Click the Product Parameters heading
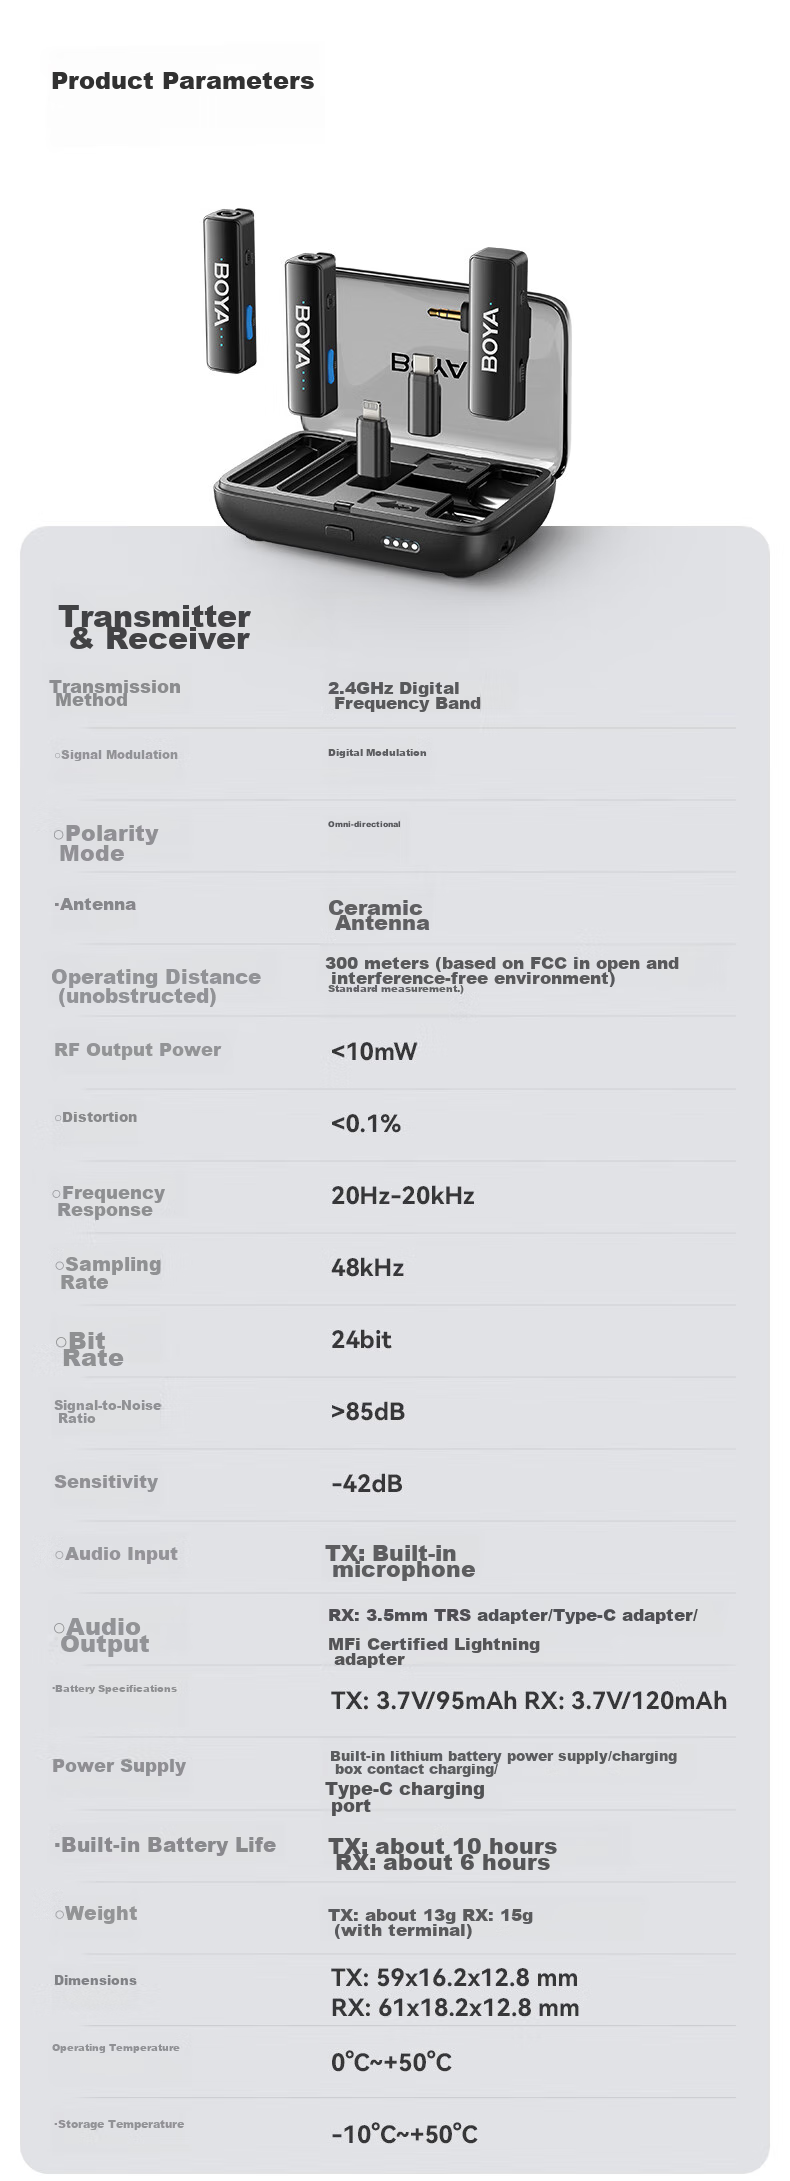 pyautogui.click(x=182, y=81)
